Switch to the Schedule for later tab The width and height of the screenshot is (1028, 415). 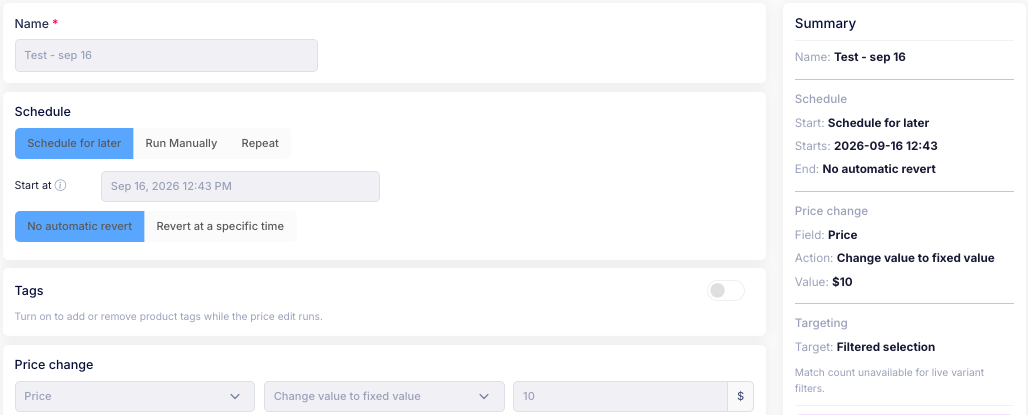click(x=74, y=143)
